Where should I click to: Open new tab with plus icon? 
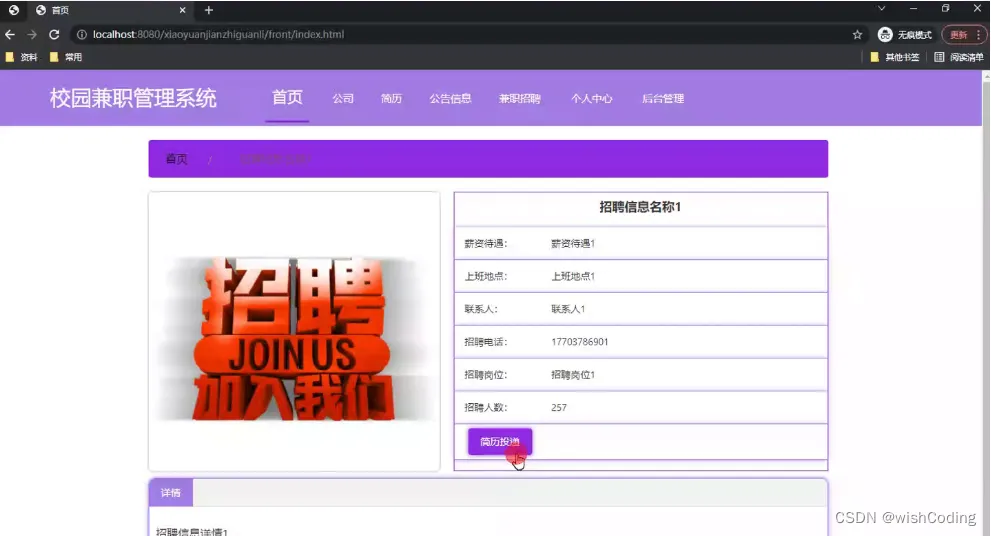209,10
